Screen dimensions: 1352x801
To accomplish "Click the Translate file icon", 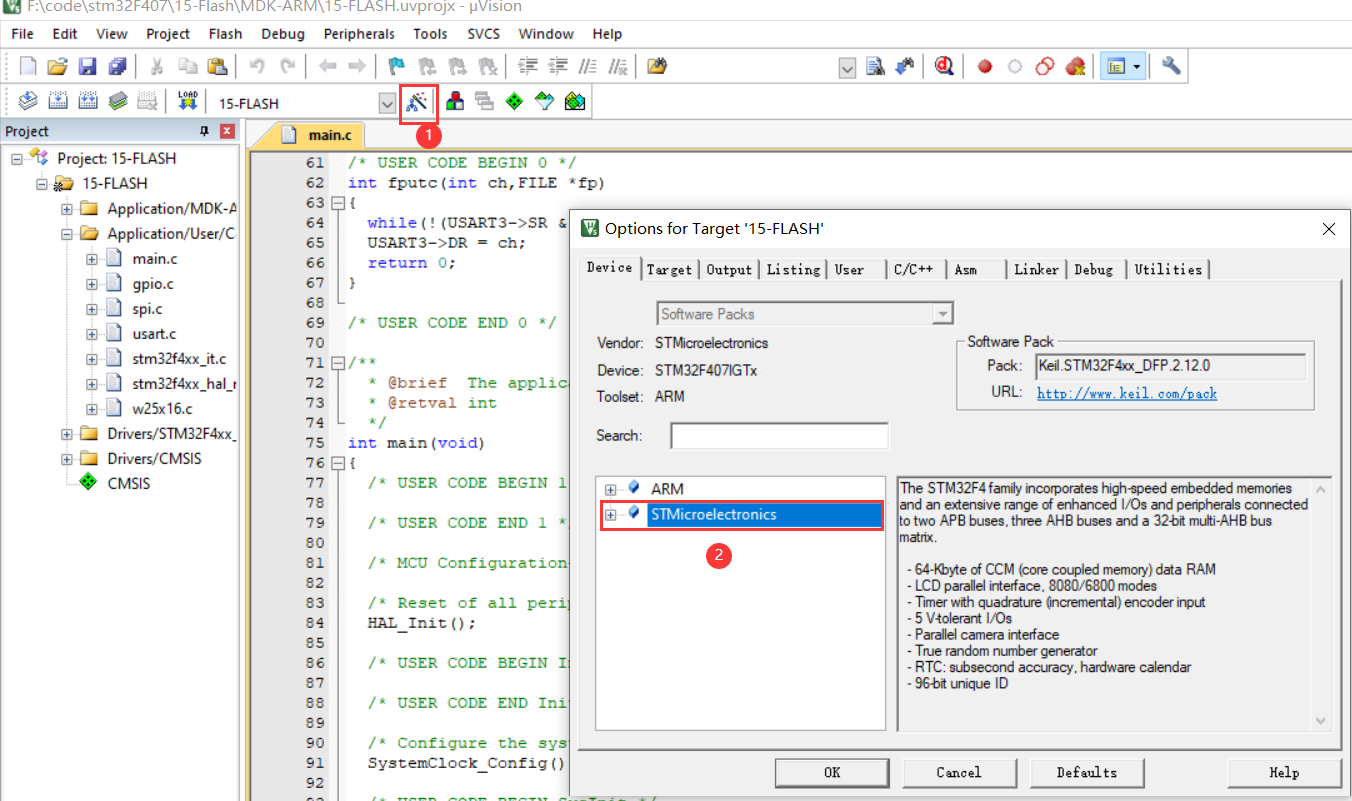I will pos(28,101).
